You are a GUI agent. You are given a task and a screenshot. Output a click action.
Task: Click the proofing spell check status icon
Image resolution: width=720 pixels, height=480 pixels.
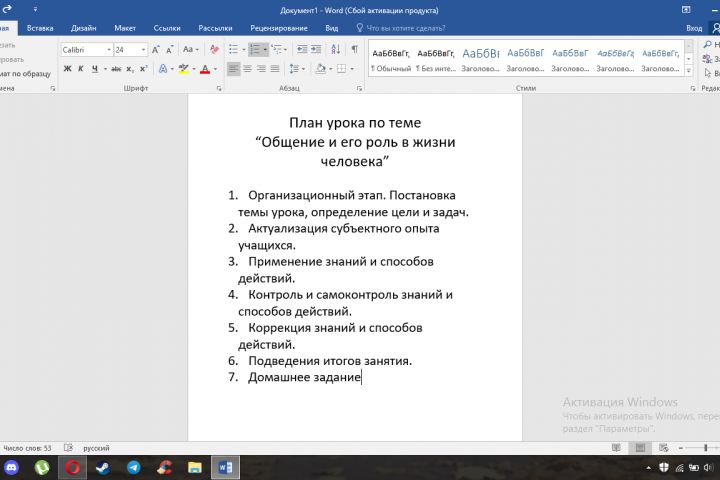(68, 447)
